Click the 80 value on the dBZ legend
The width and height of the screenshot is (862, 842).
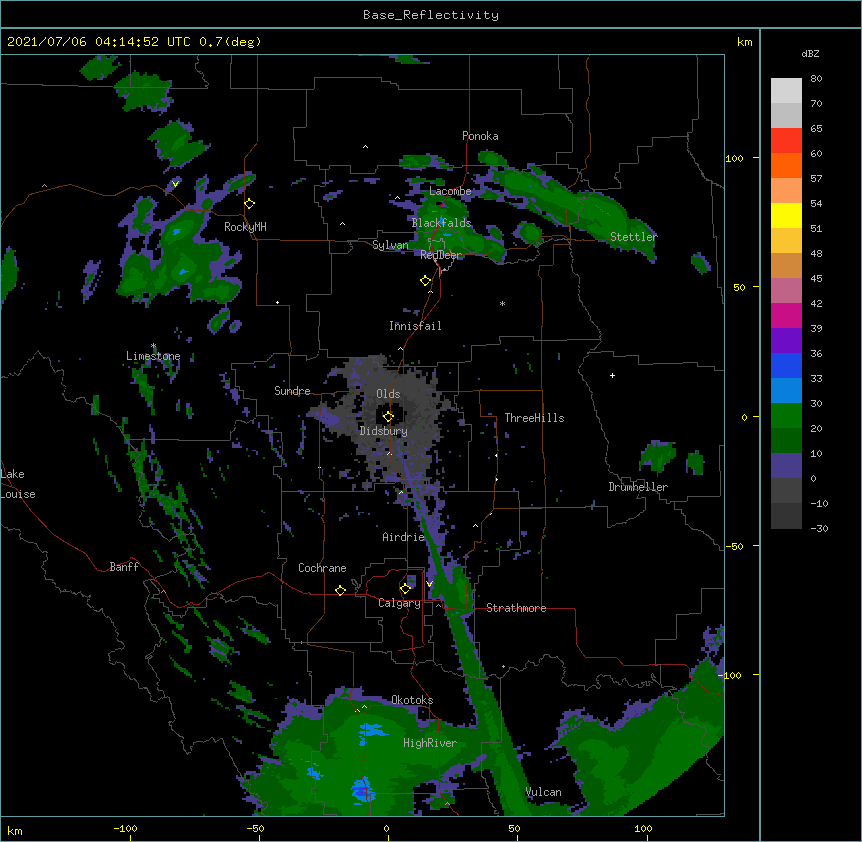tap(816, 79)
